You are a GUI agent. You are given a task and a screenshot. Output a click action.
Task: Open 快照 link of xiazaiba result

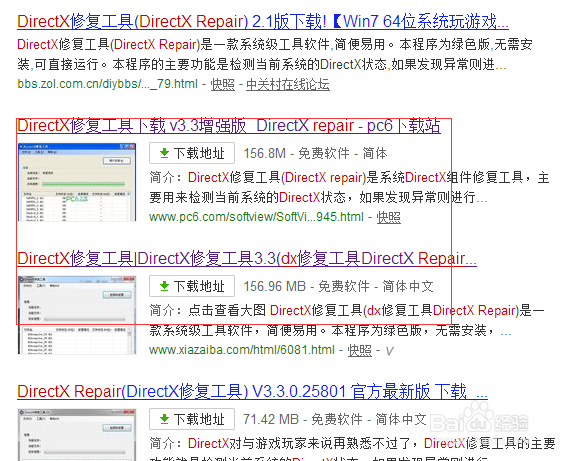point(360,350)
